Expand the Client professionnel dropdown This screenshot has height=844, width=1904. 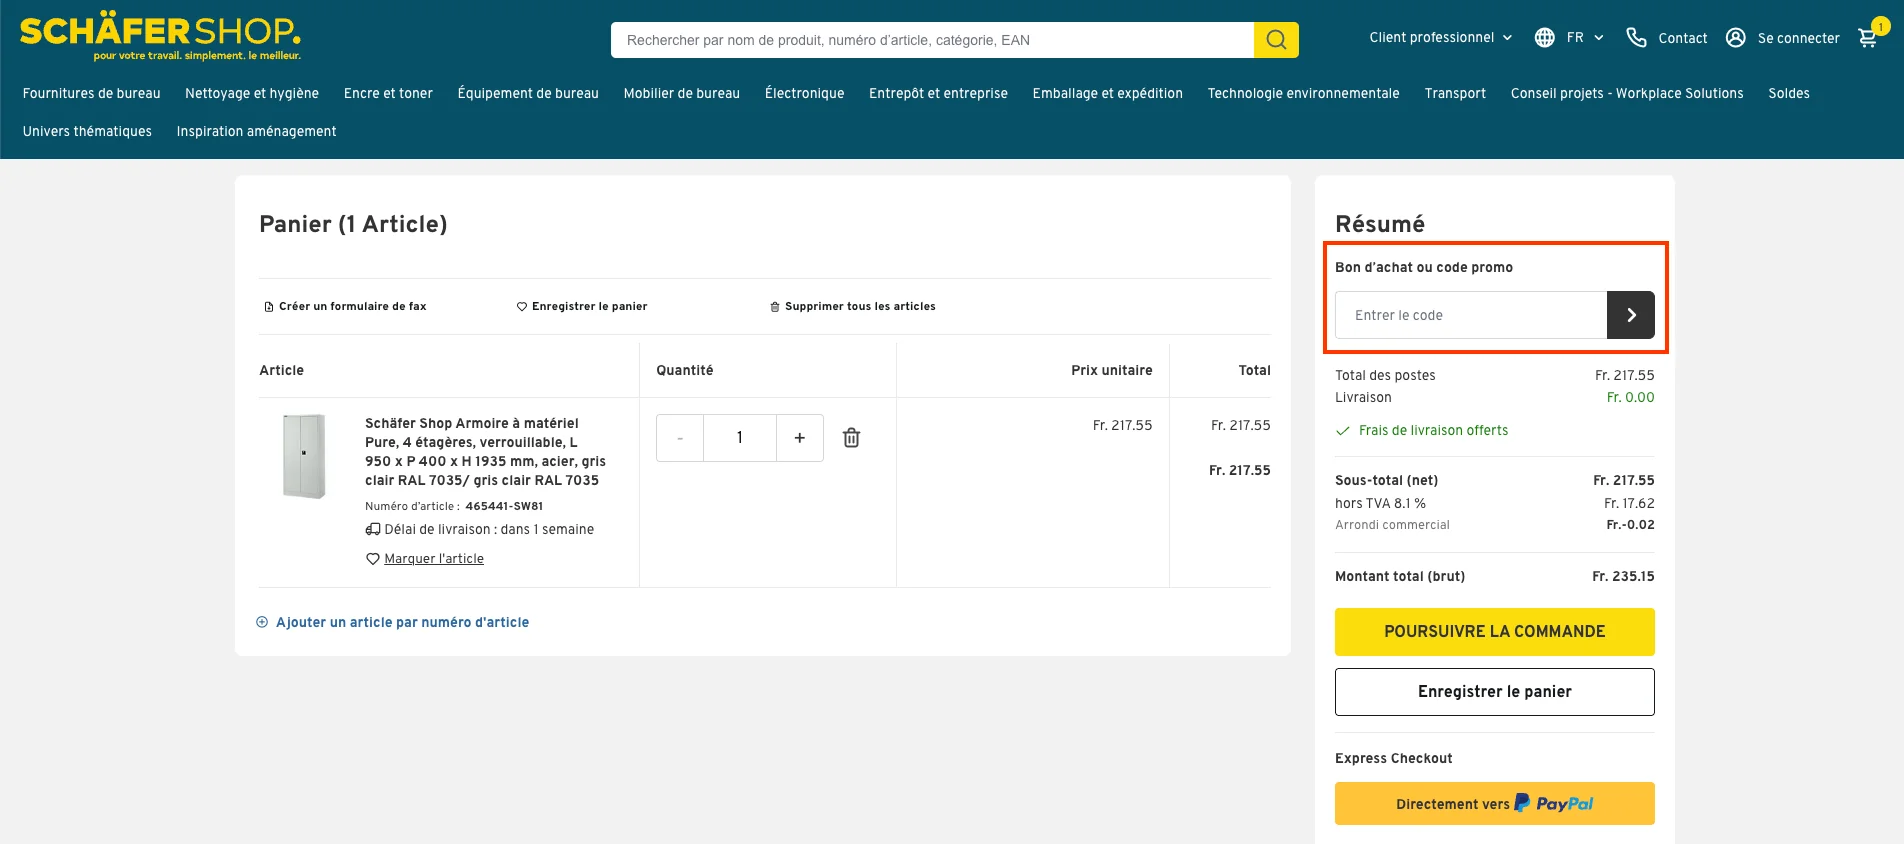click(1440, 38)
